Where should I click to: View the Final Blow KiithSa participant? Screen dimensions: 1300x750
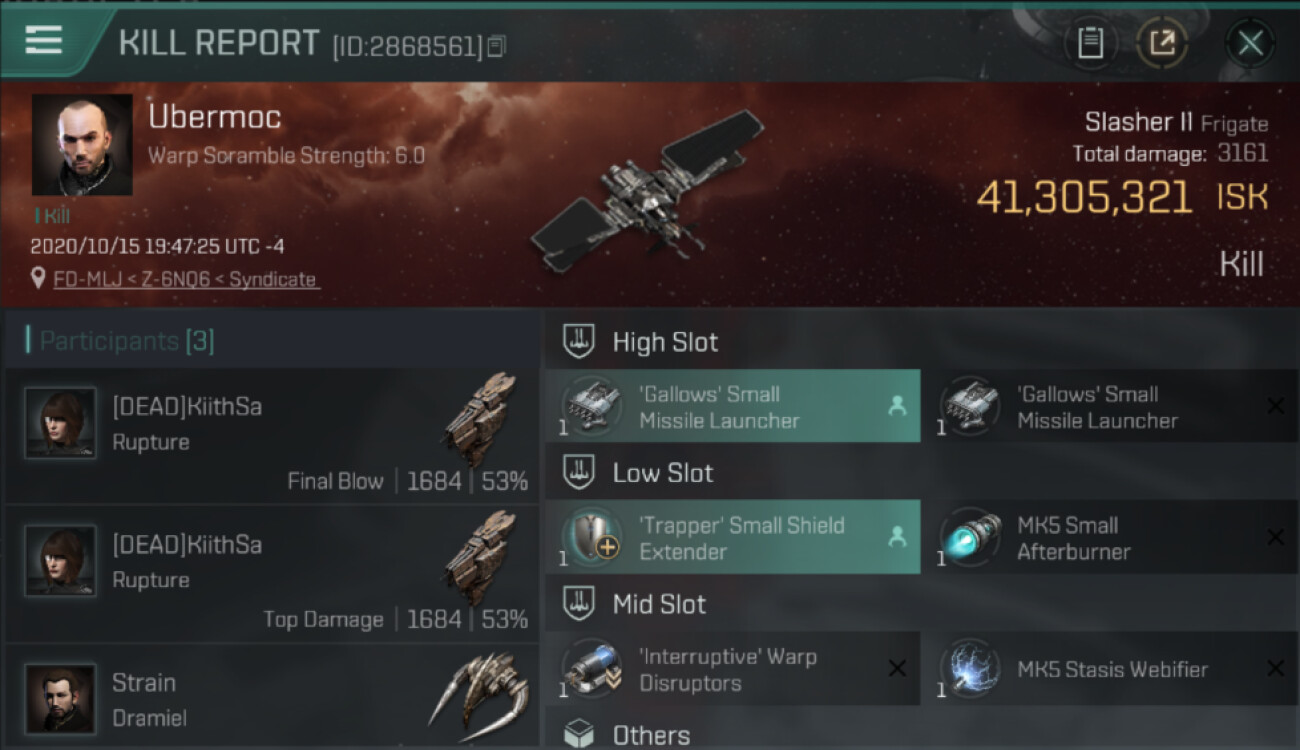[272, 435]
